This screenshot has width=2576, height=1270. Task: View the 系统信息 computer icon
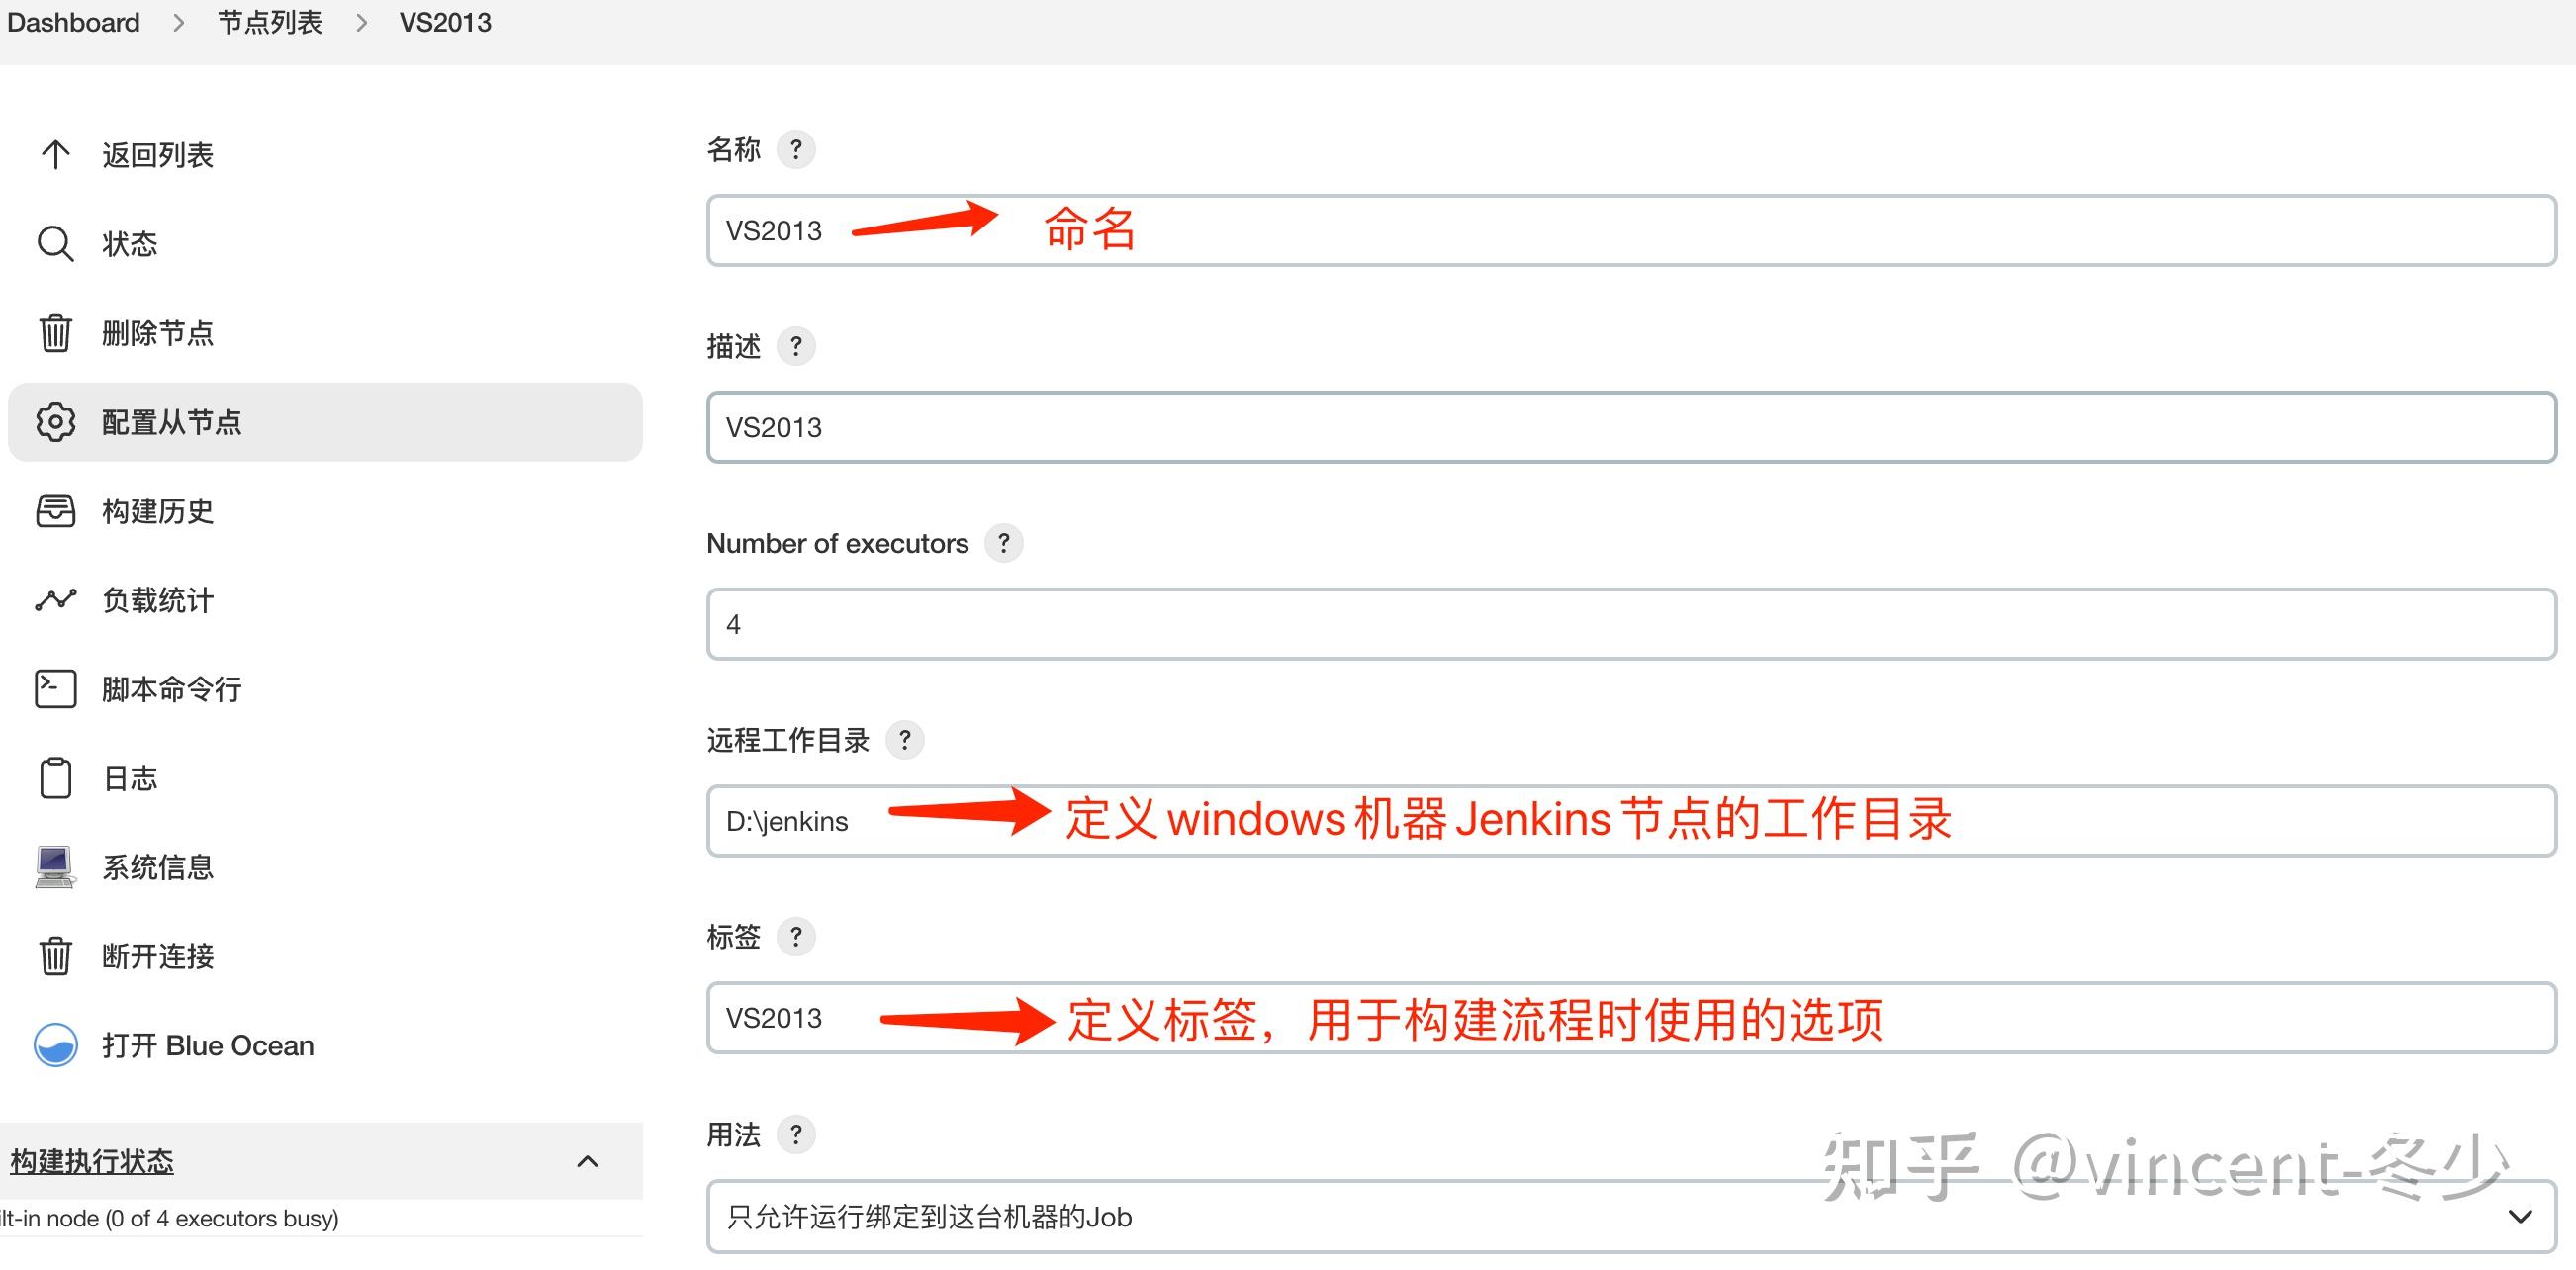click(55, 866)
